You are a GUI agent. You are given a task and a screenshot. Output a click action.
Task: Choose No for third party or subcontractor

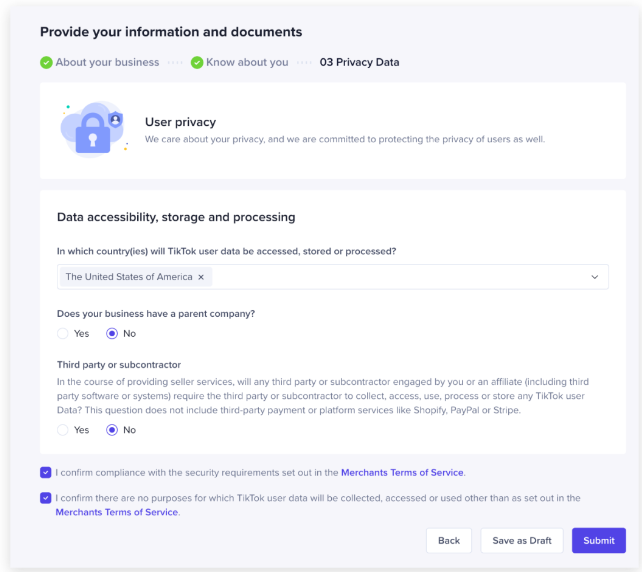pos(112,430)
